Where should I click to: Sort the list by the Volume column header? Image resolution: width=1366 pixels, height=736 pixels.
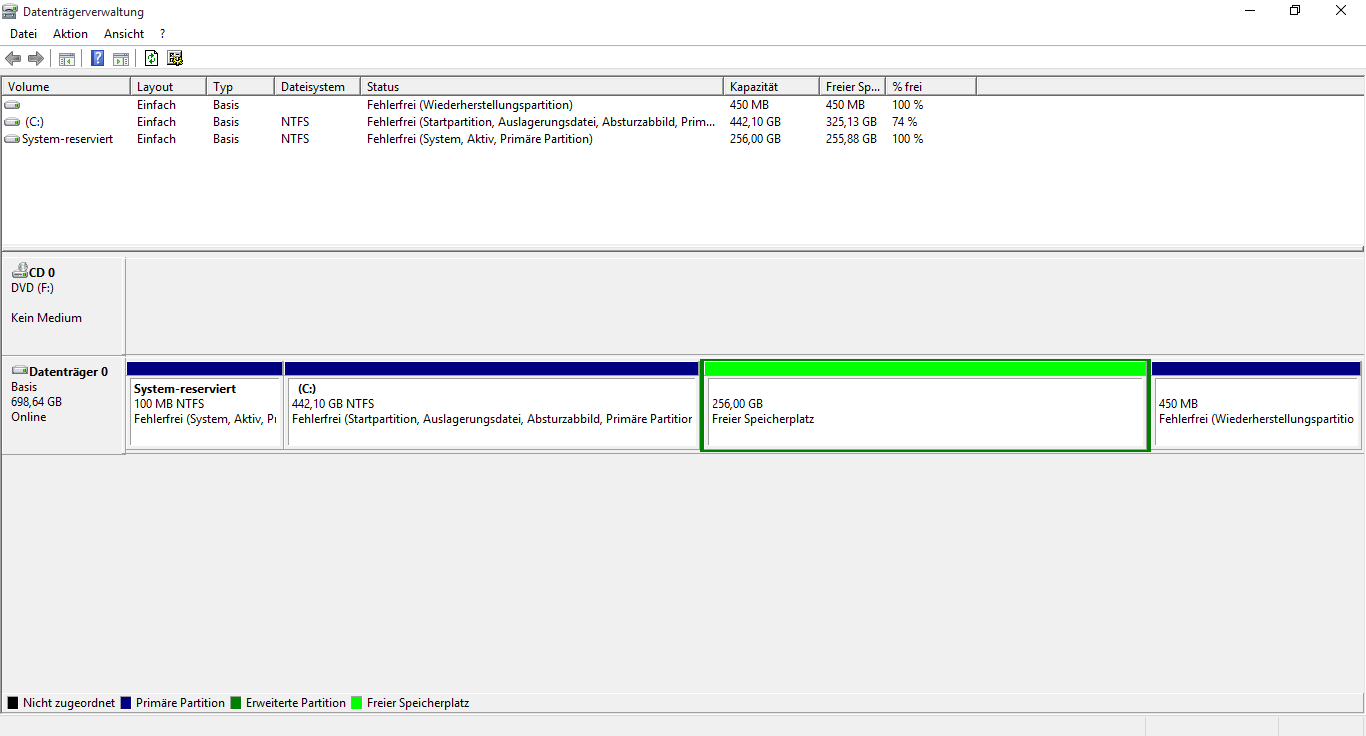(x=66, y=87)
